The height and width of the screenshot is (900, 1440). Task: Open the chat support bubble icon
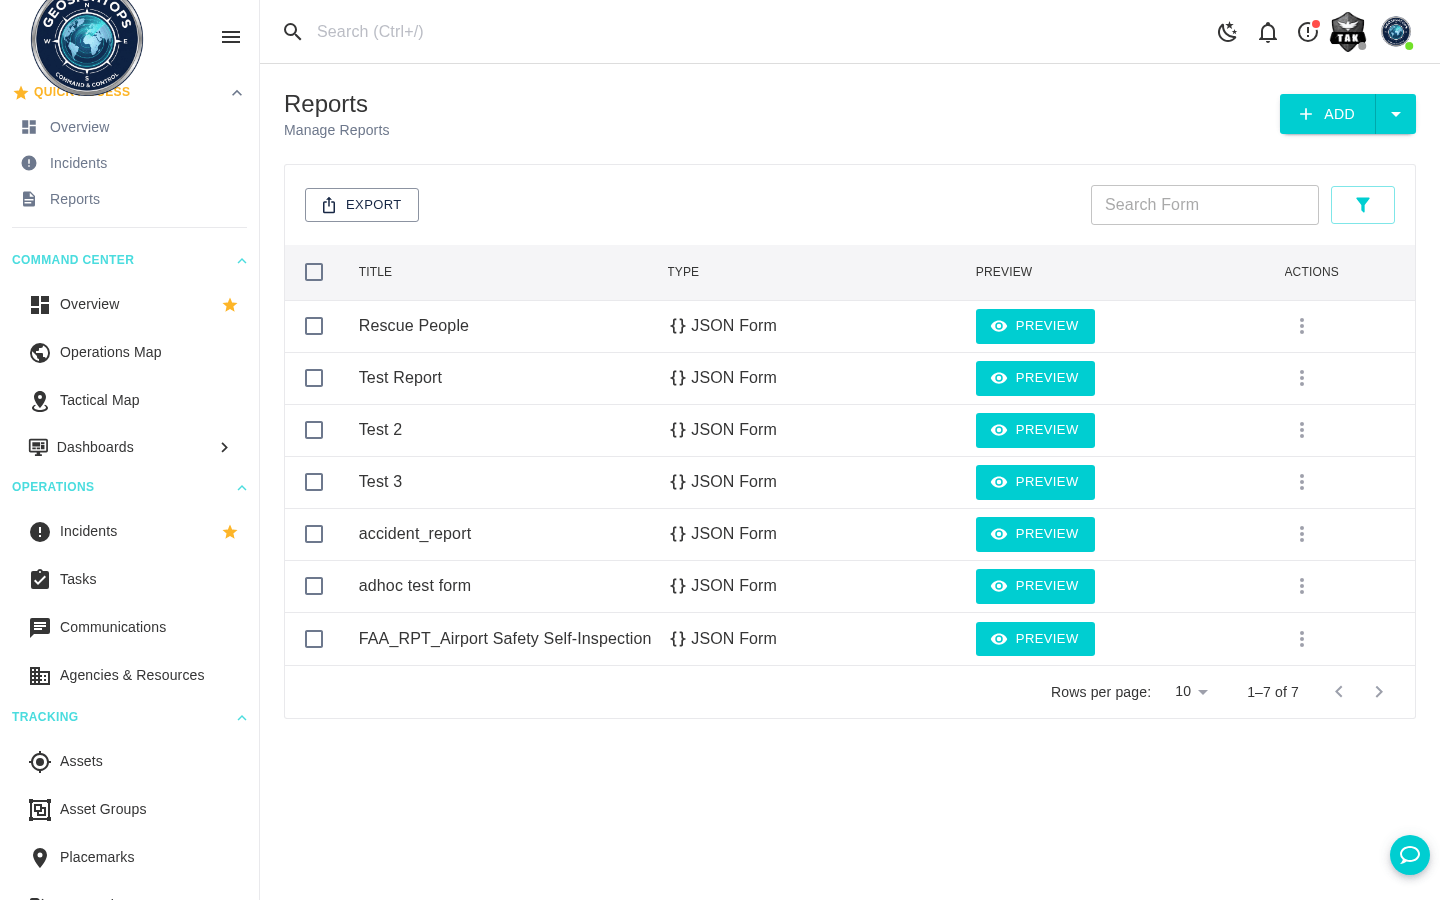point(1410,855)
